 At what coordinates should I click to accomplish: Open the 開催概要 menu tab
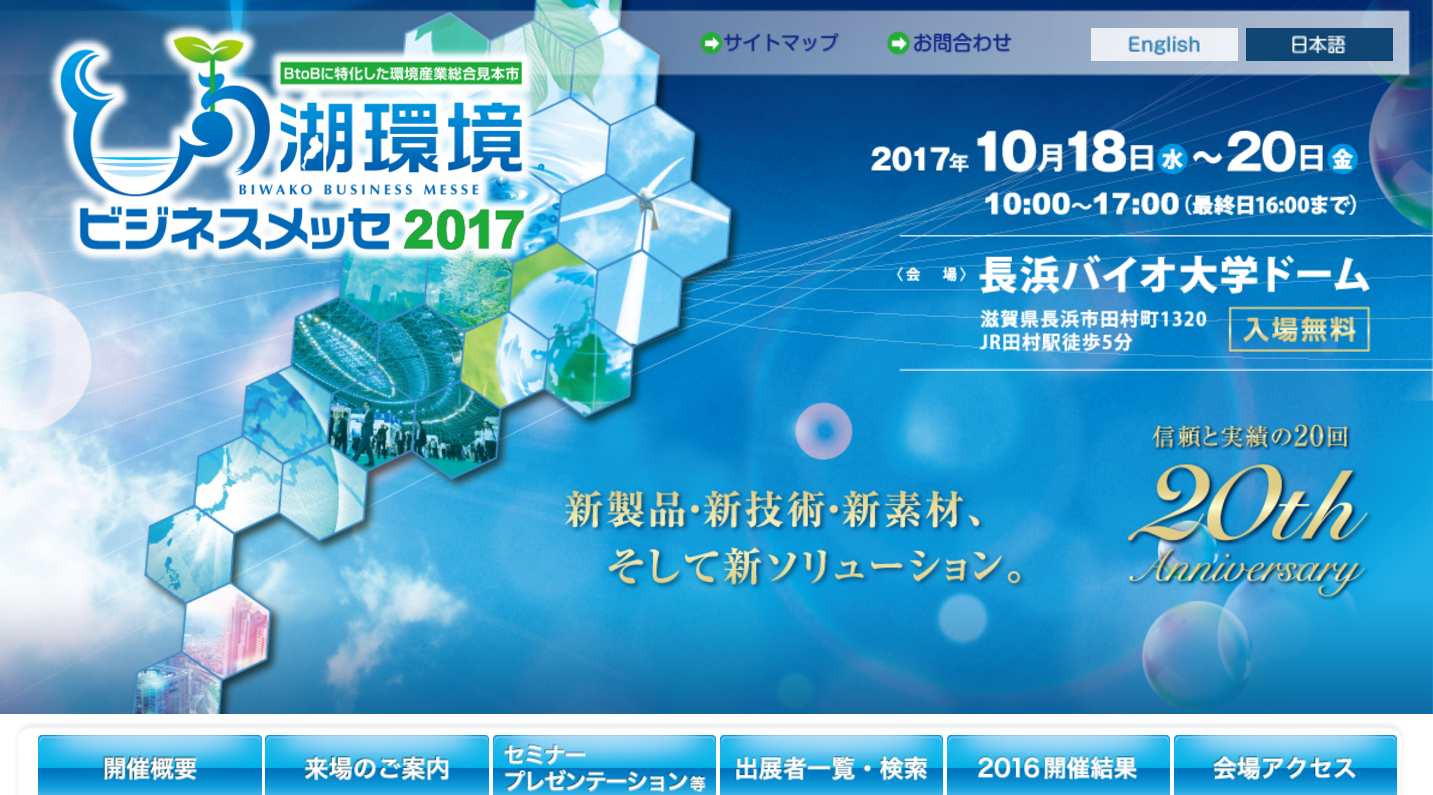(x=150, y=766)
